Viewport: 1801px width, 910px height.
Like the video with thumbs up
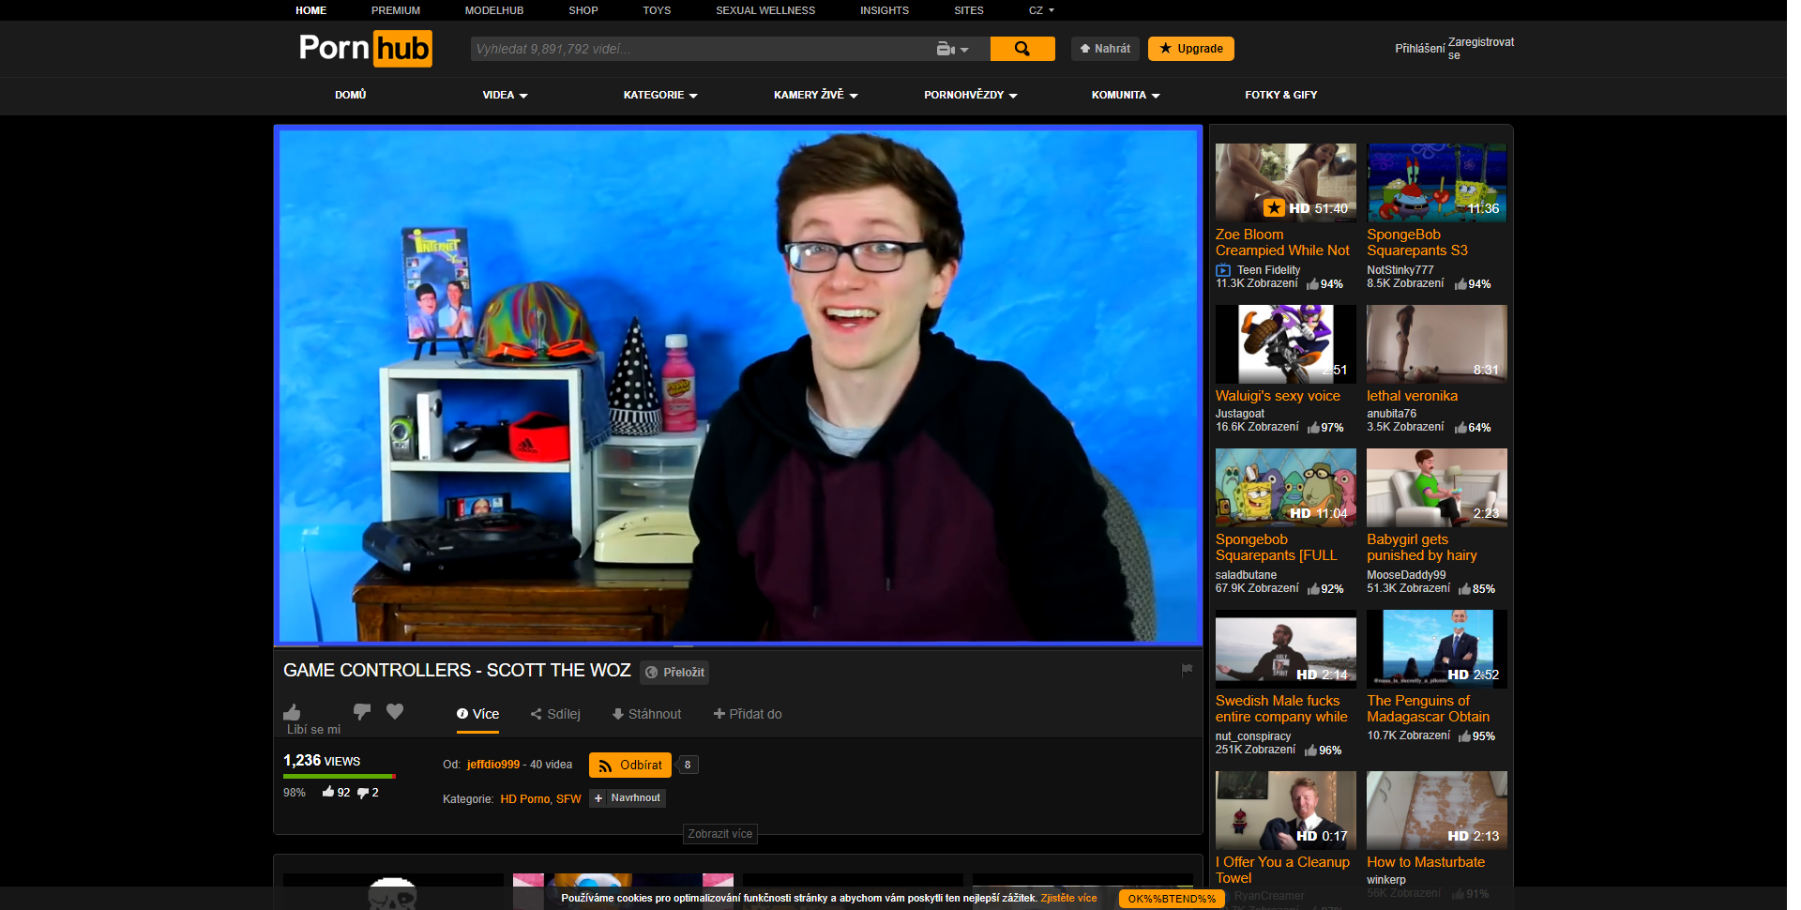pos(292,712)
